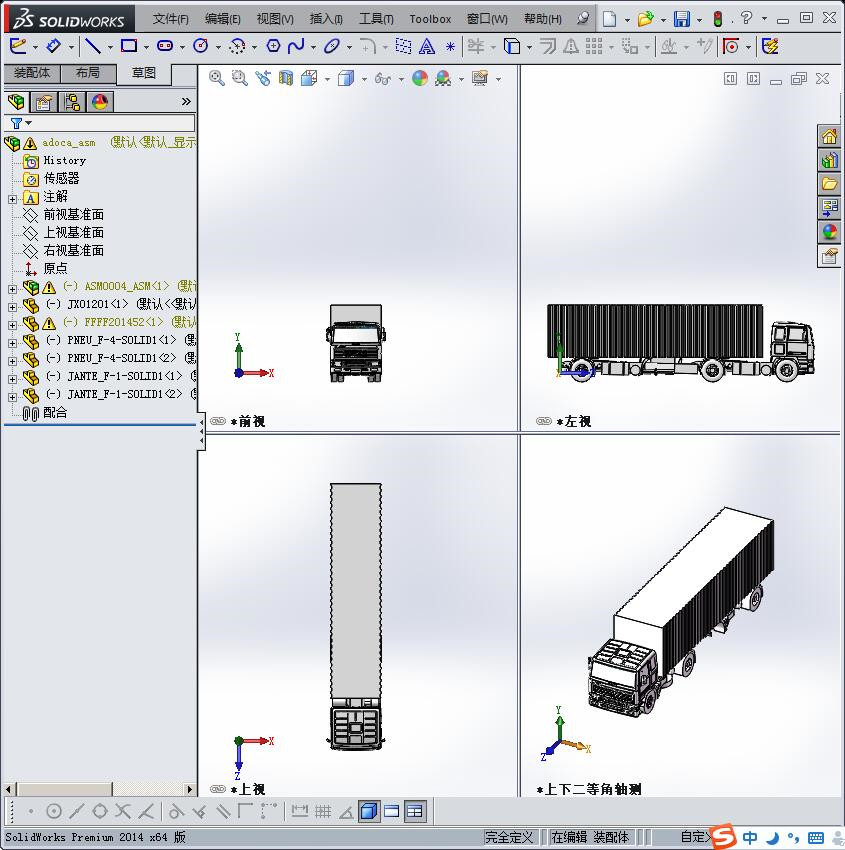Viewport: 845px width, 850px height.
Task: Click Zoom to Fit icon
Action: click(217, 79)
